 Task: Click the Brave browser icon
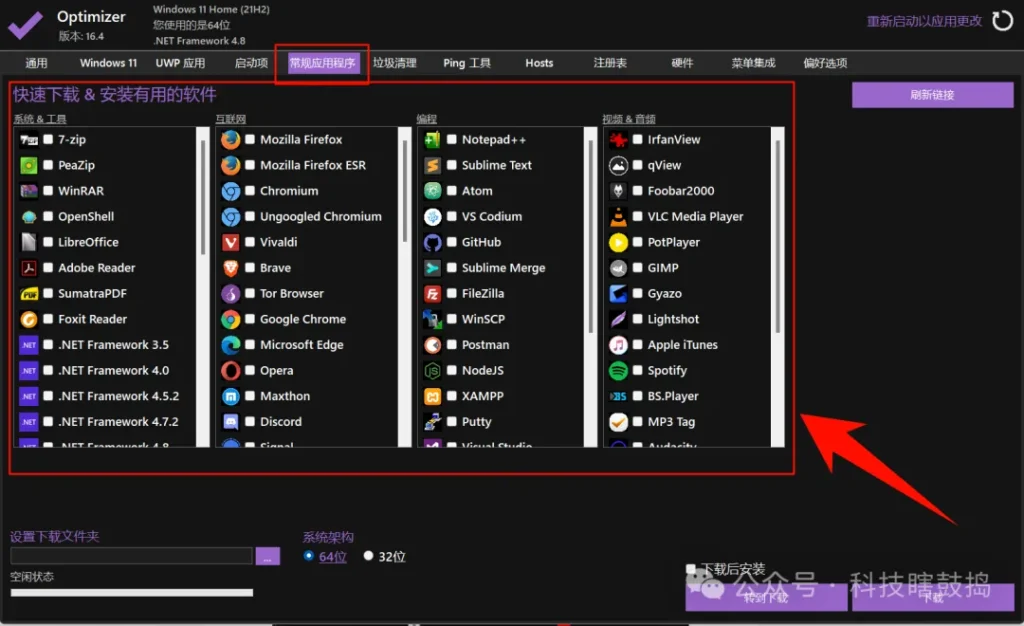click(231, 268)
